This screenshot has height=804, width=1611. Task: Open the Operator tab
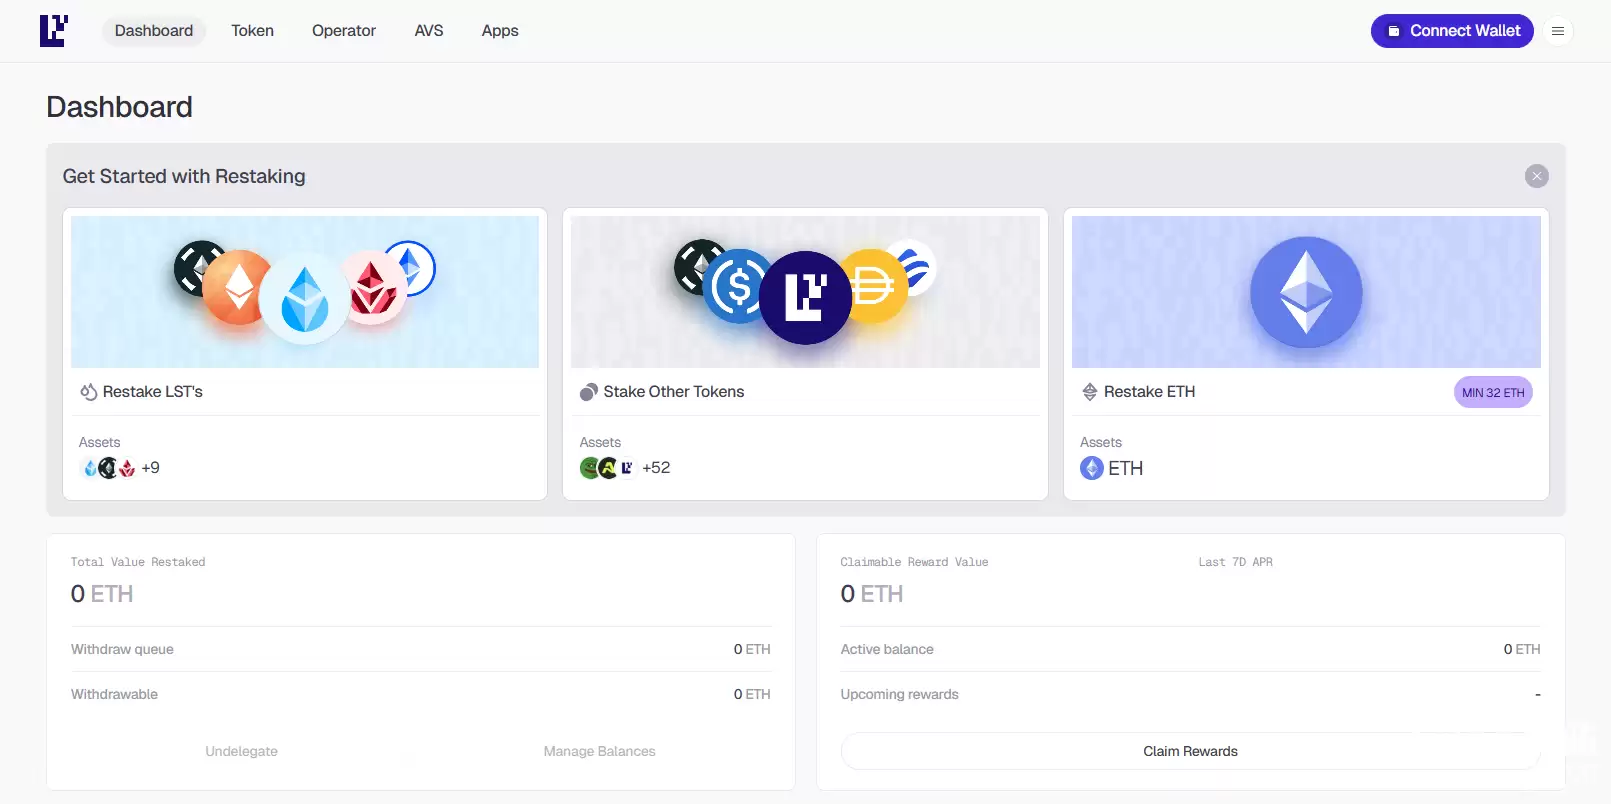[x=343, y=31]
